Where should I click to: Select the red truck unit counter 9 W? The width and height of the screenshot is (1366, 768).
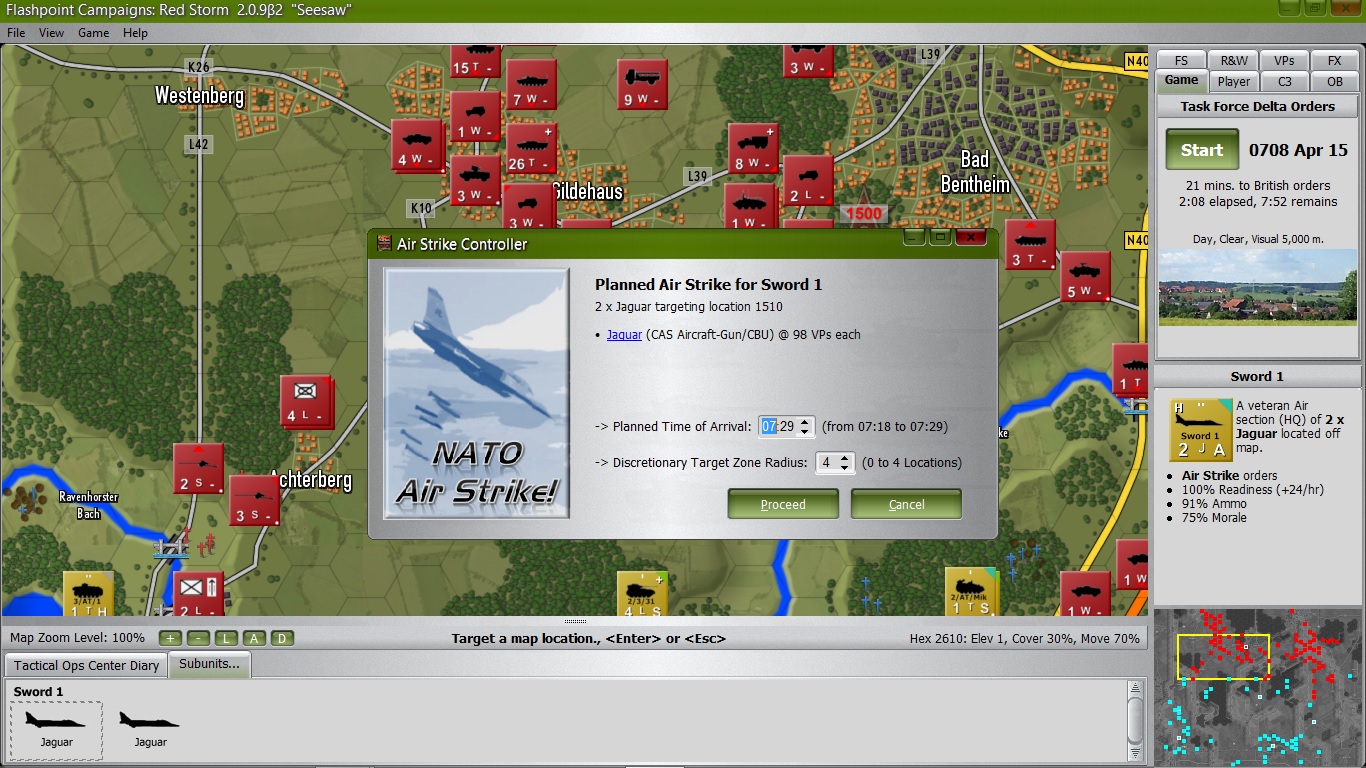(642, 84)
